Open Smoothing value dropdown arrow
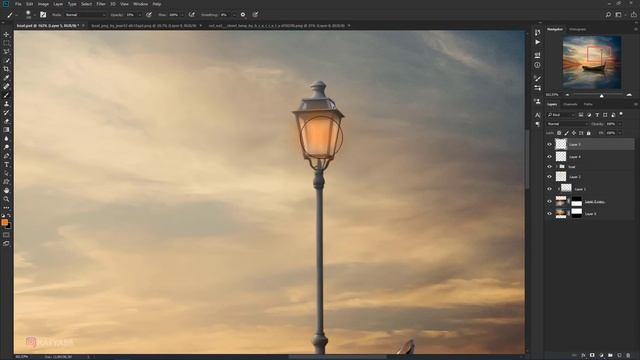 tap(234, 15)
